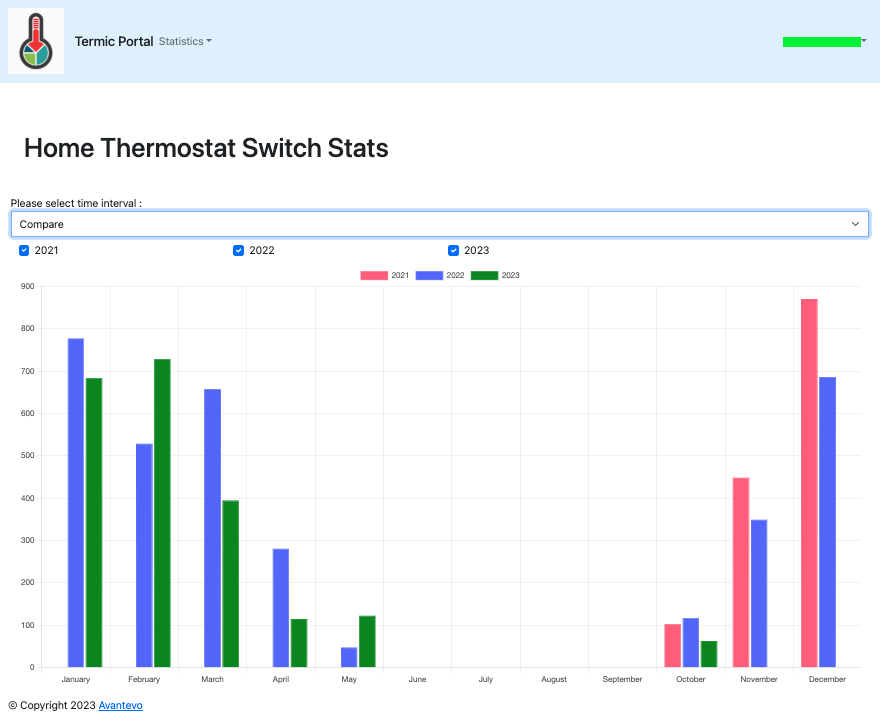Screen dimensions: 880x717
Task: Click the green May 2023 bar
Action: [x=367, y=642]
